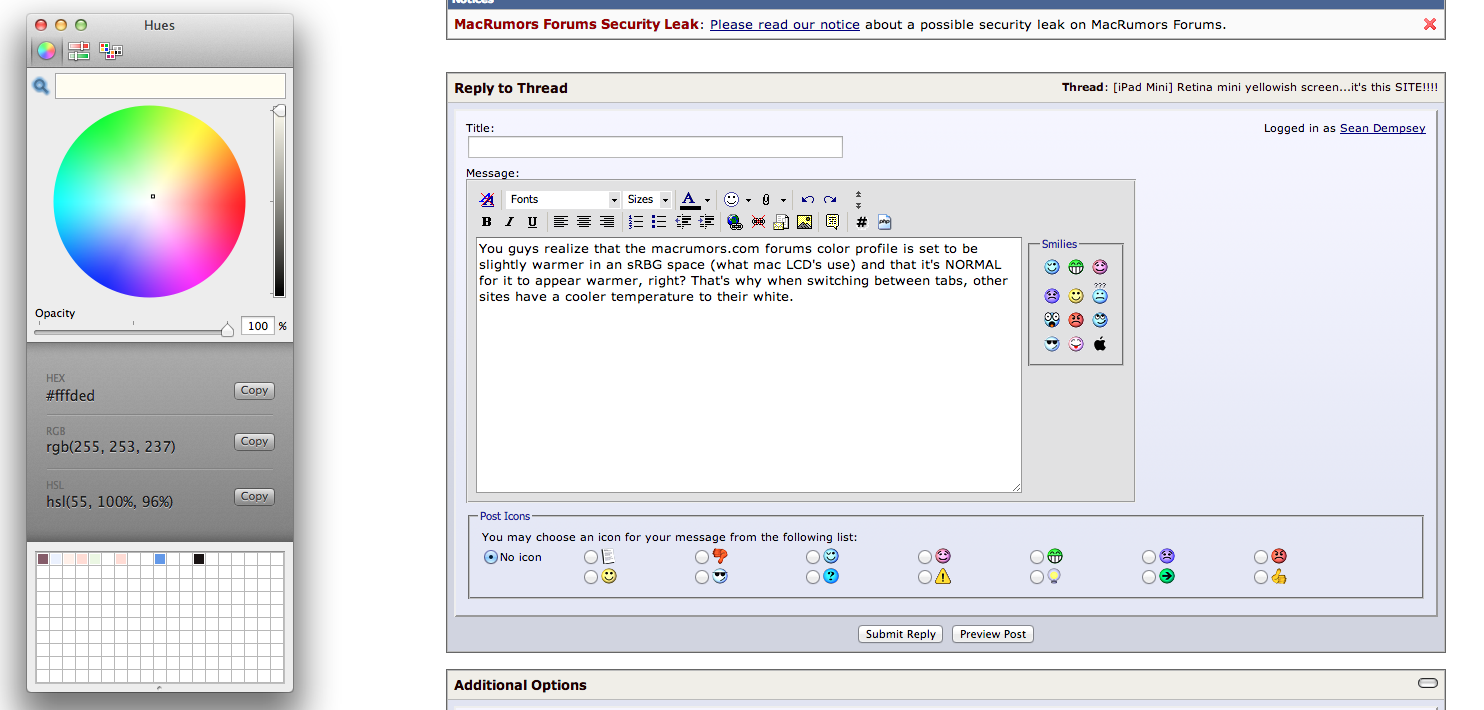The width and height of the screenshot is (1484, 710).
Task: Open the Sizes dropdown
Action: 647,200
